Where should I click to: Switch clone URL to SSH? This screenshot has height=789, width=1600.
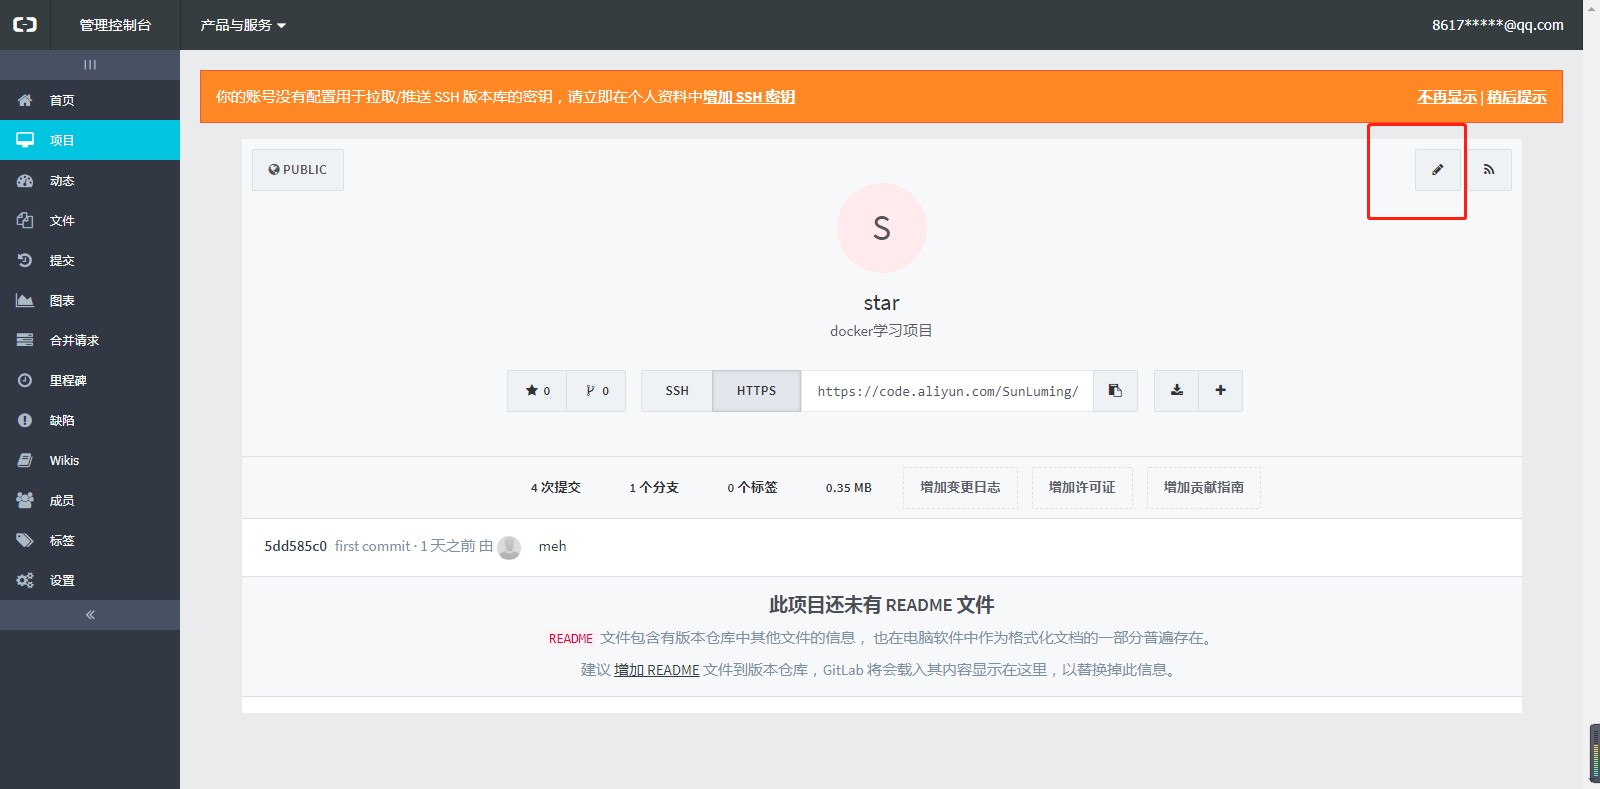click(x=677, y=391)
